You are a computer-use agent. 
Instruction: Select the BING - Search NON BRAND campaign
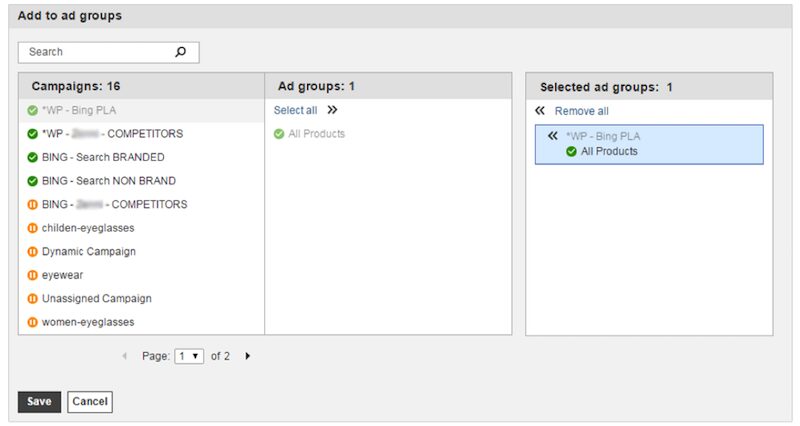tap(108, 181)
